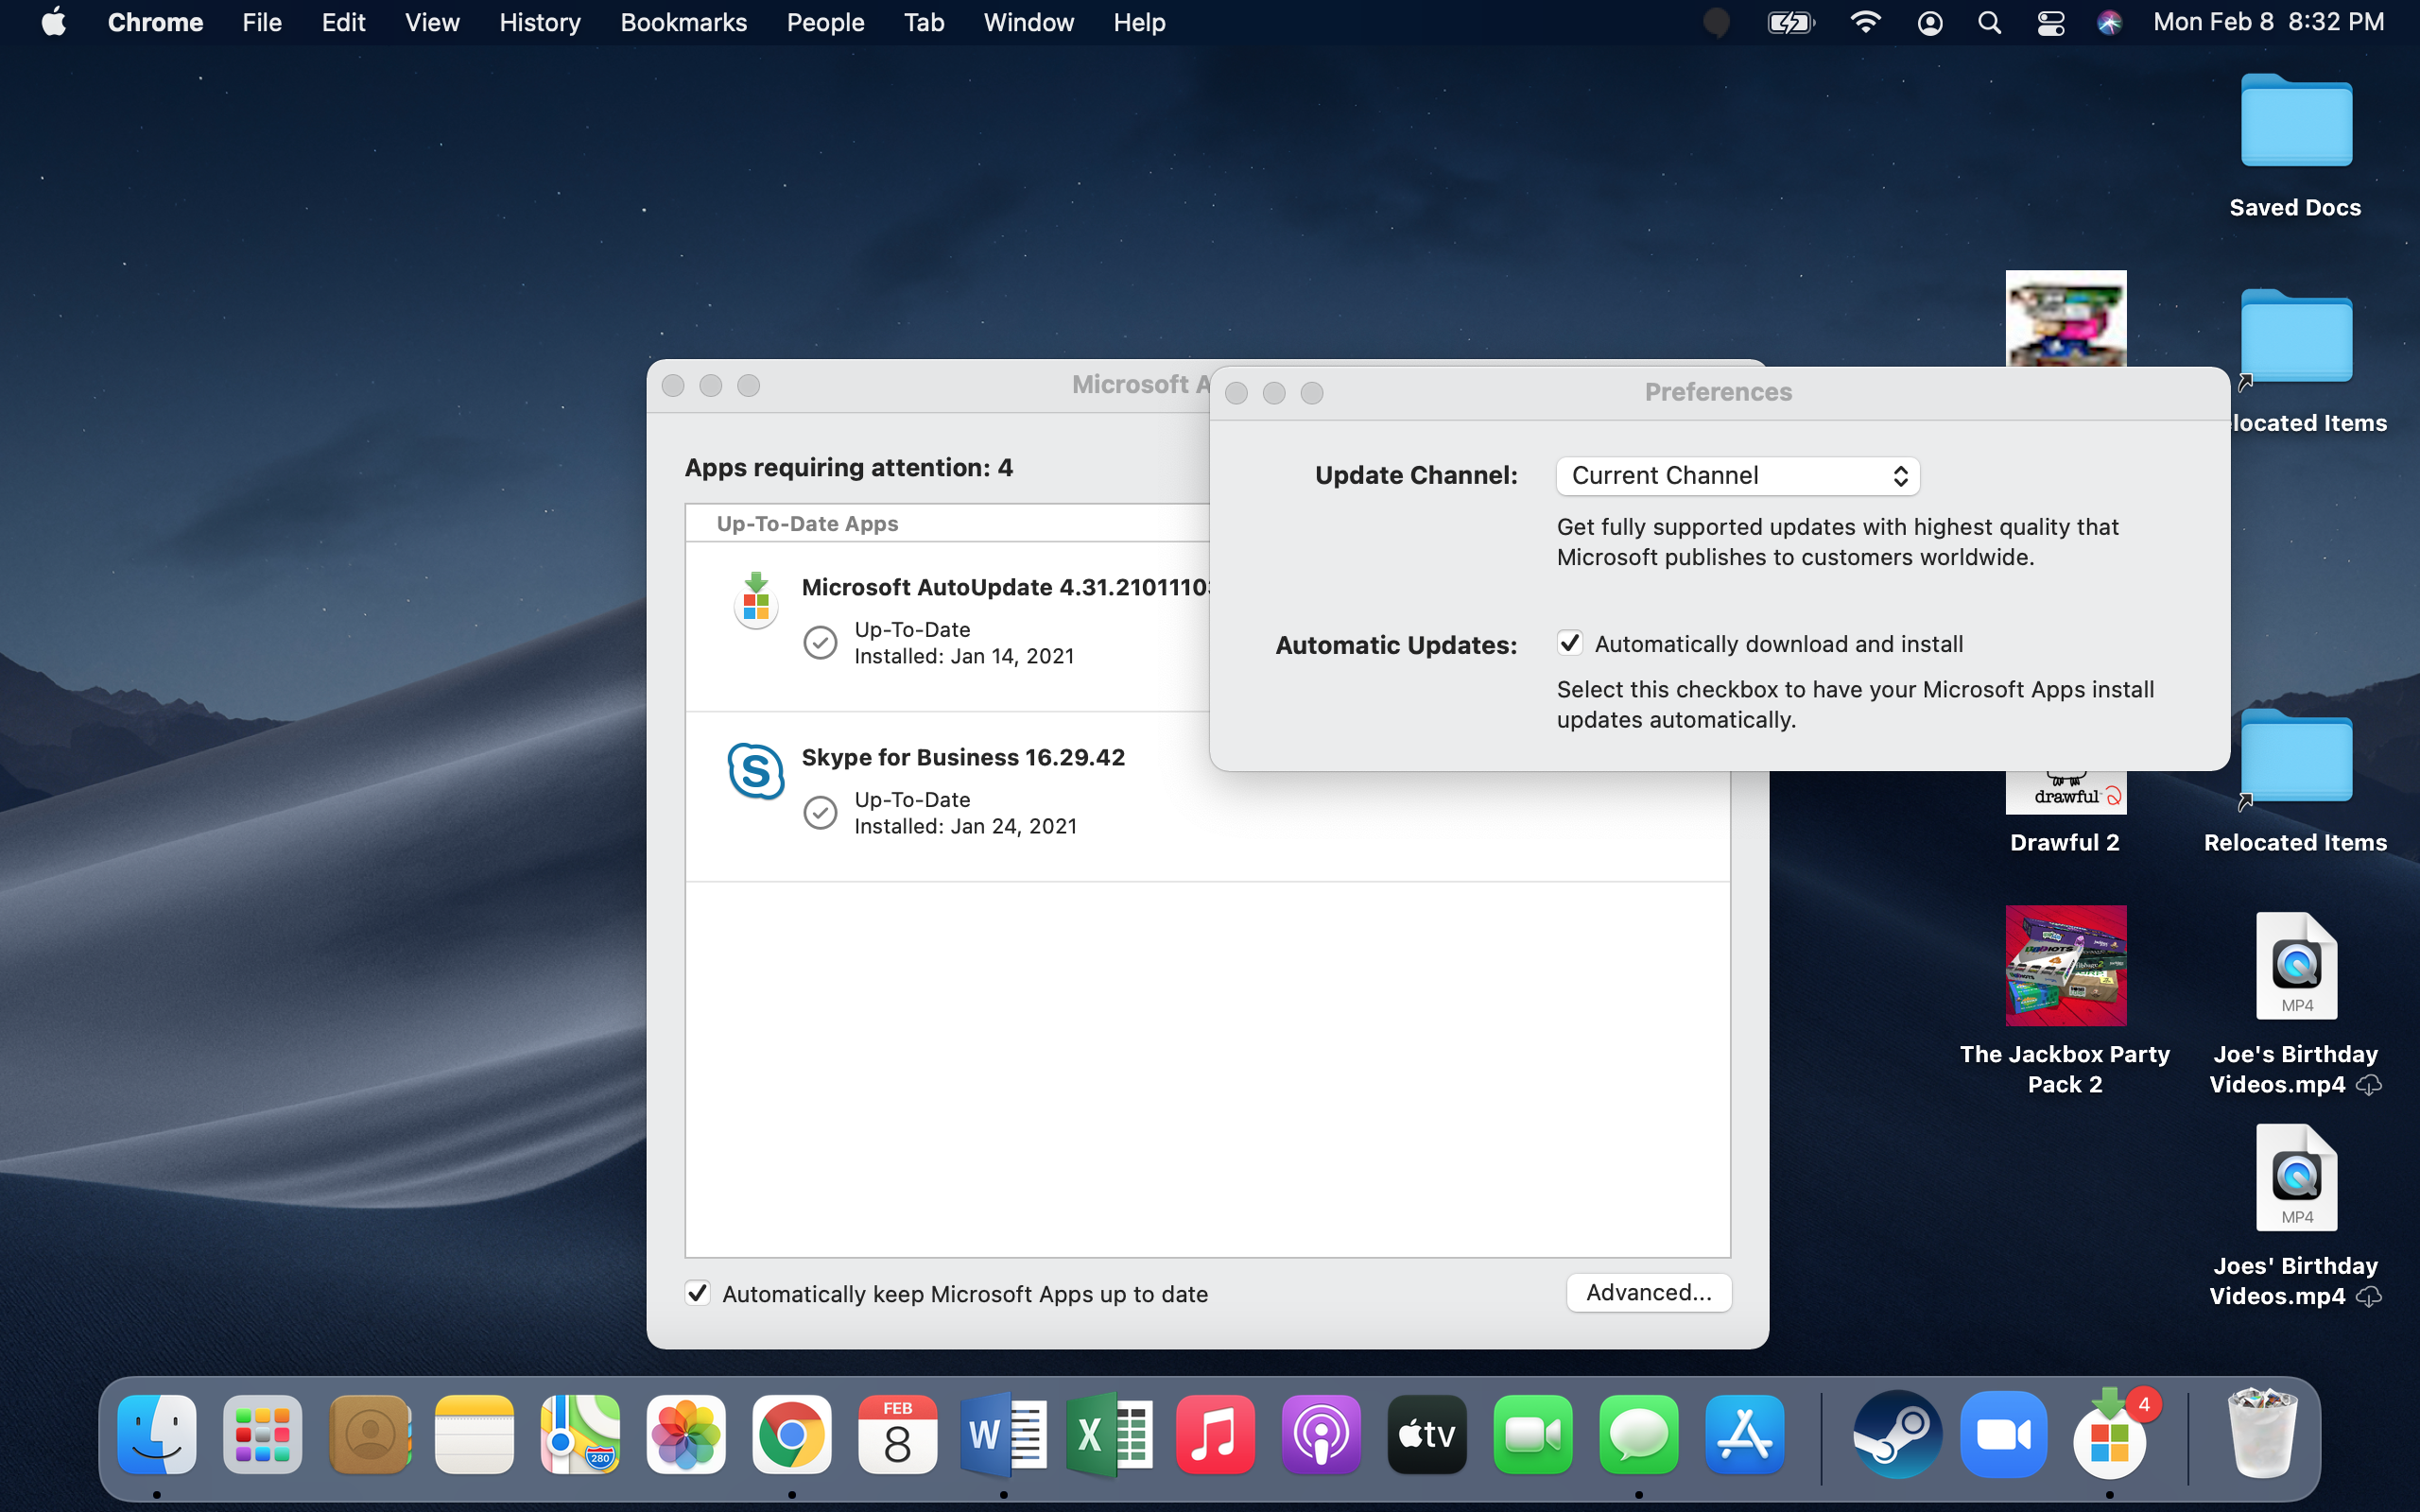
Task: Uncheck Automatically download and install
Action: pos(1570,643)
